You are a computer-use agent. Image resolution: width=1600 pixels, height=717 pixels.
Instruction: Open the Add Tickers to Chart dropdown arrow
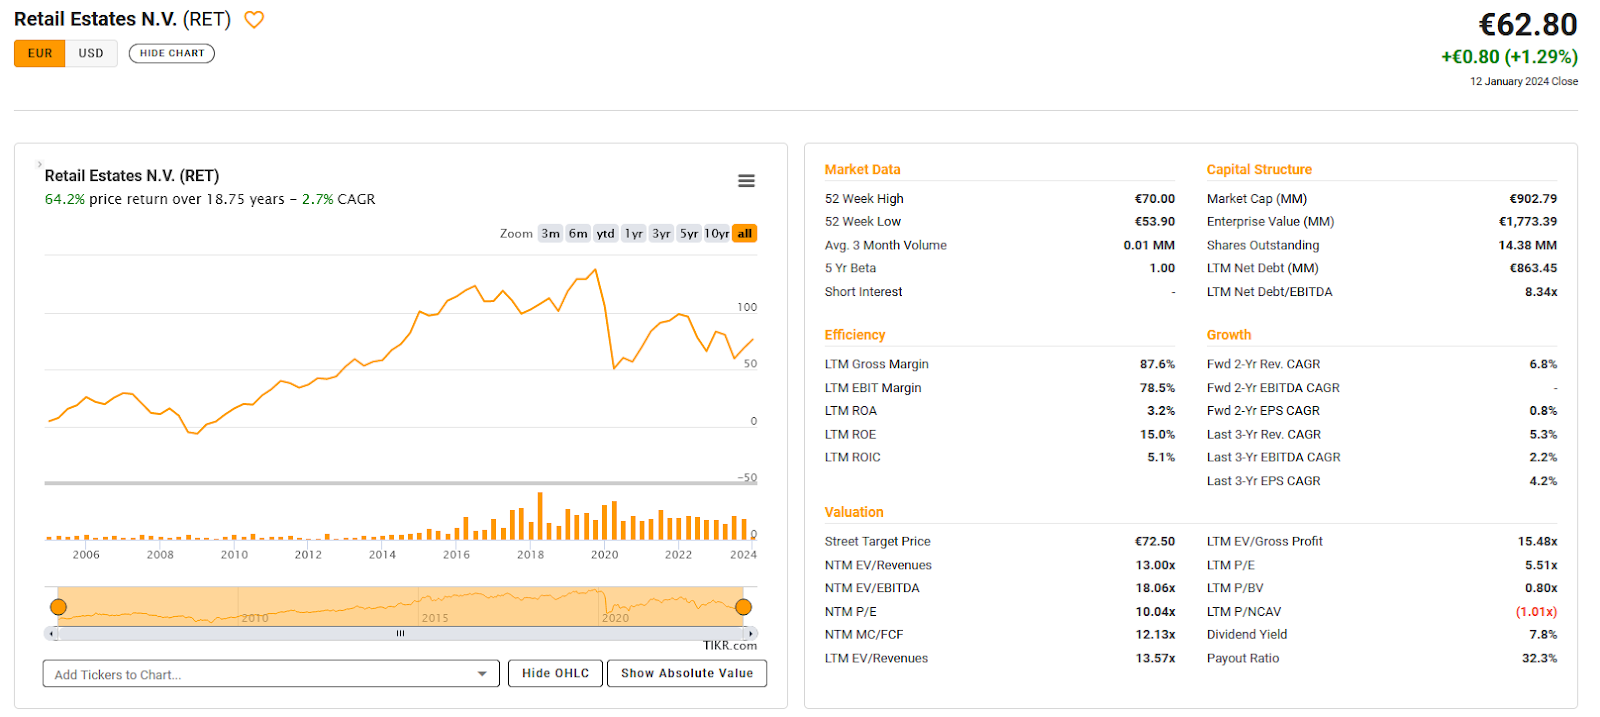[x=482, y=674]
